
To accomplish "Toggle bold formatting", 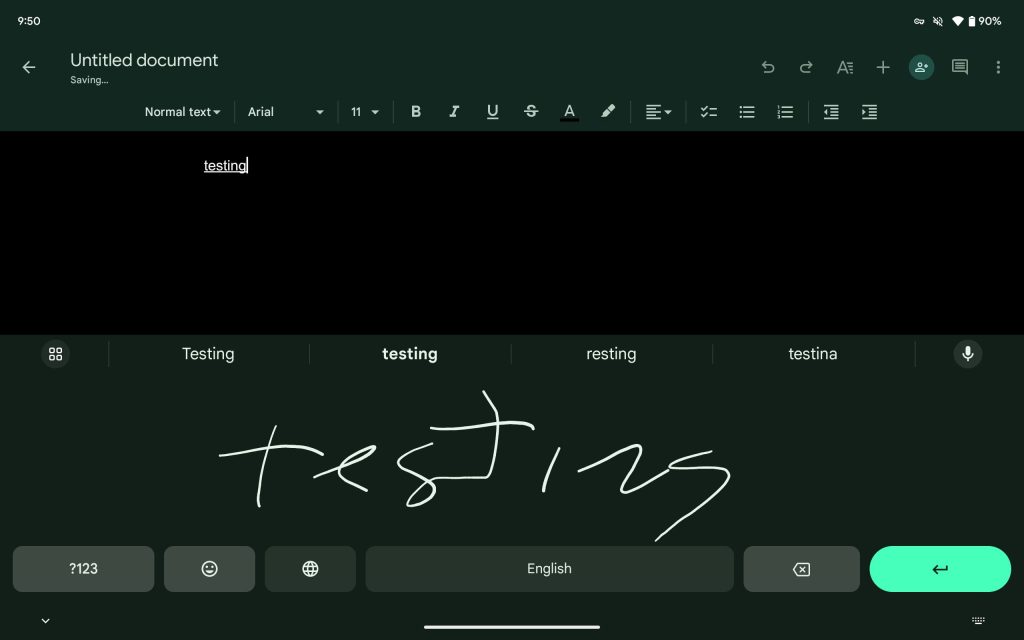I will click(x=416, y=112).
